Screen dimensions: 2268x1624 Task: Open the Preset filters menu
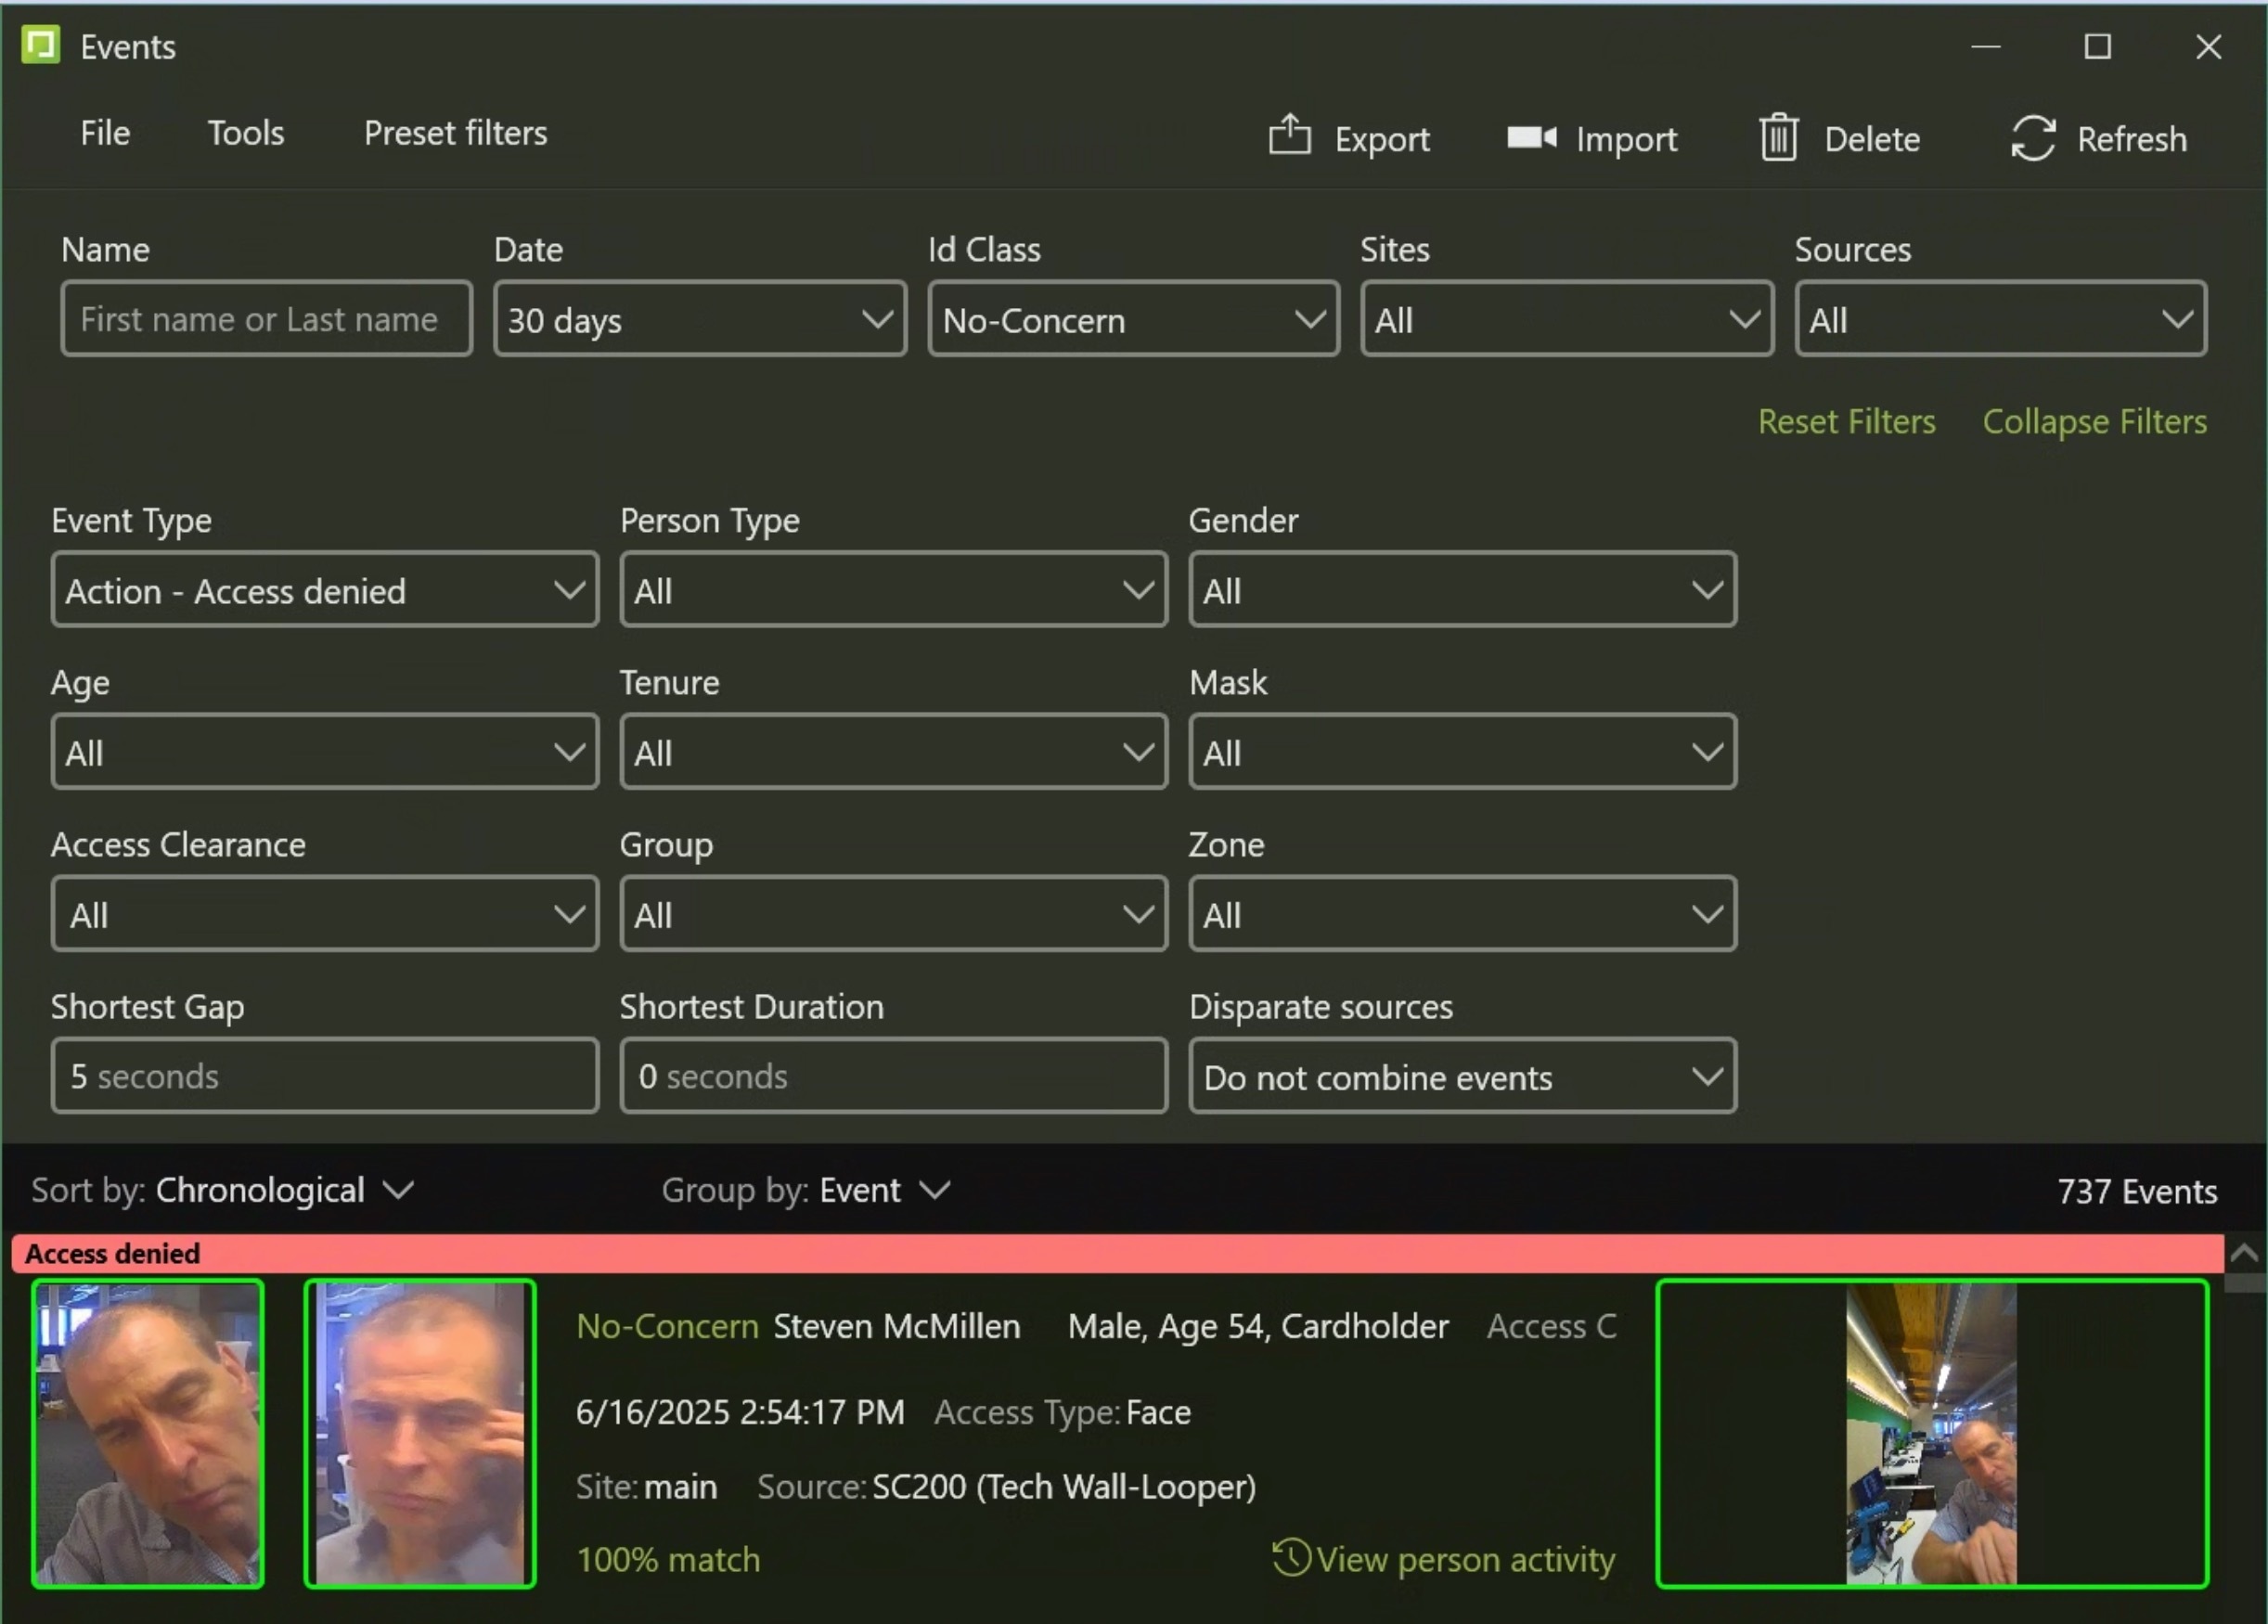[455, 133]
